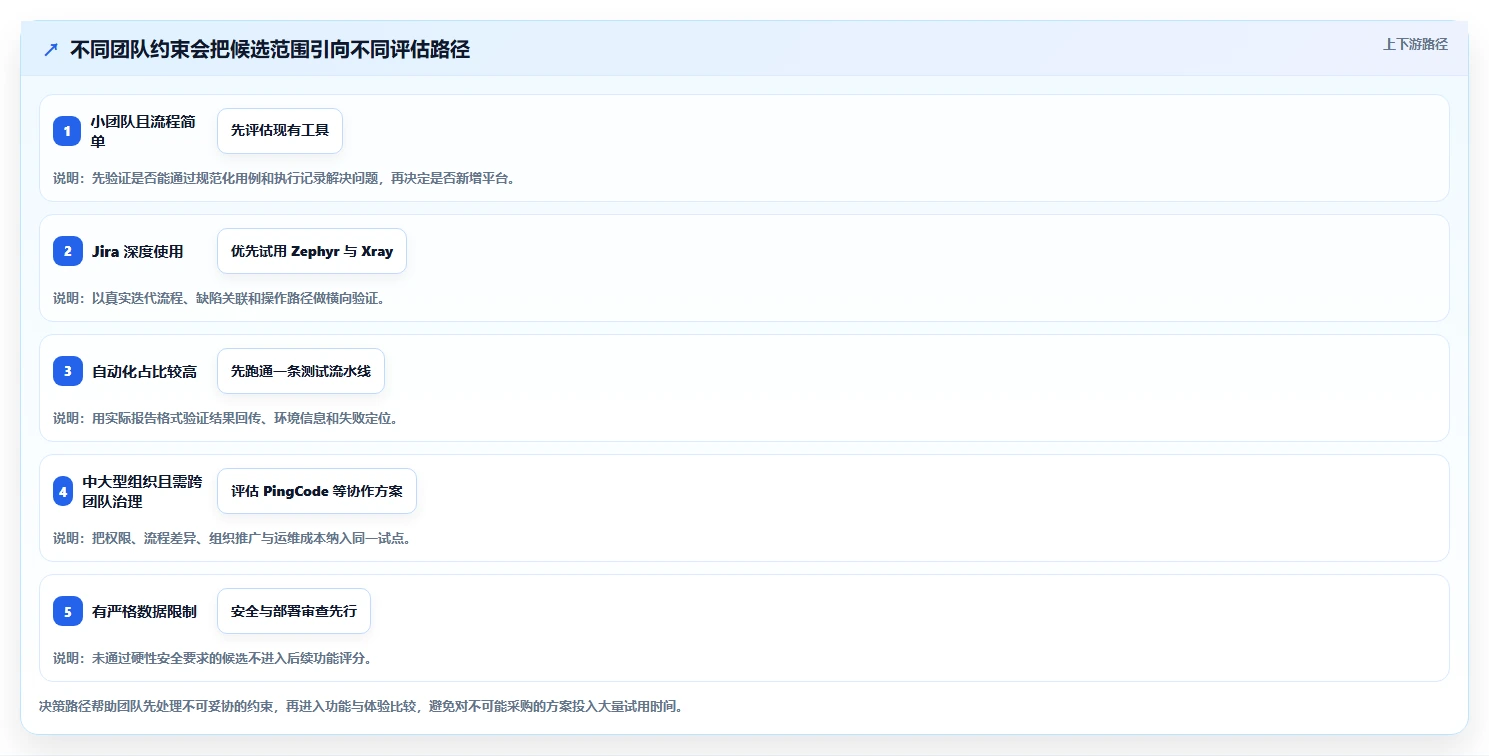
Task: Click the description starting 未通过硬性安全要求
Action: (213, 658)
